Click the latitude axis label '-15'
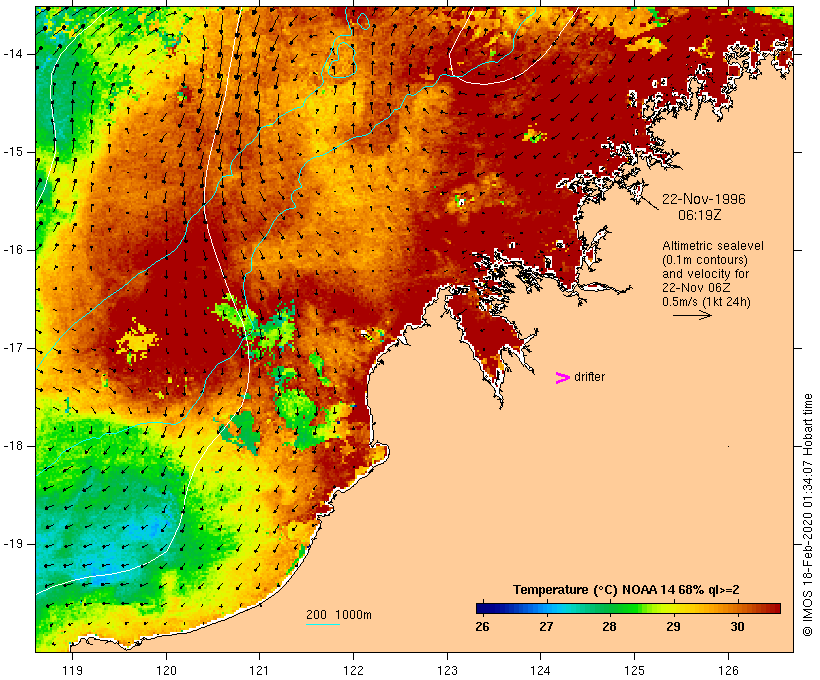The image size is (820, 680). [12, 152]
